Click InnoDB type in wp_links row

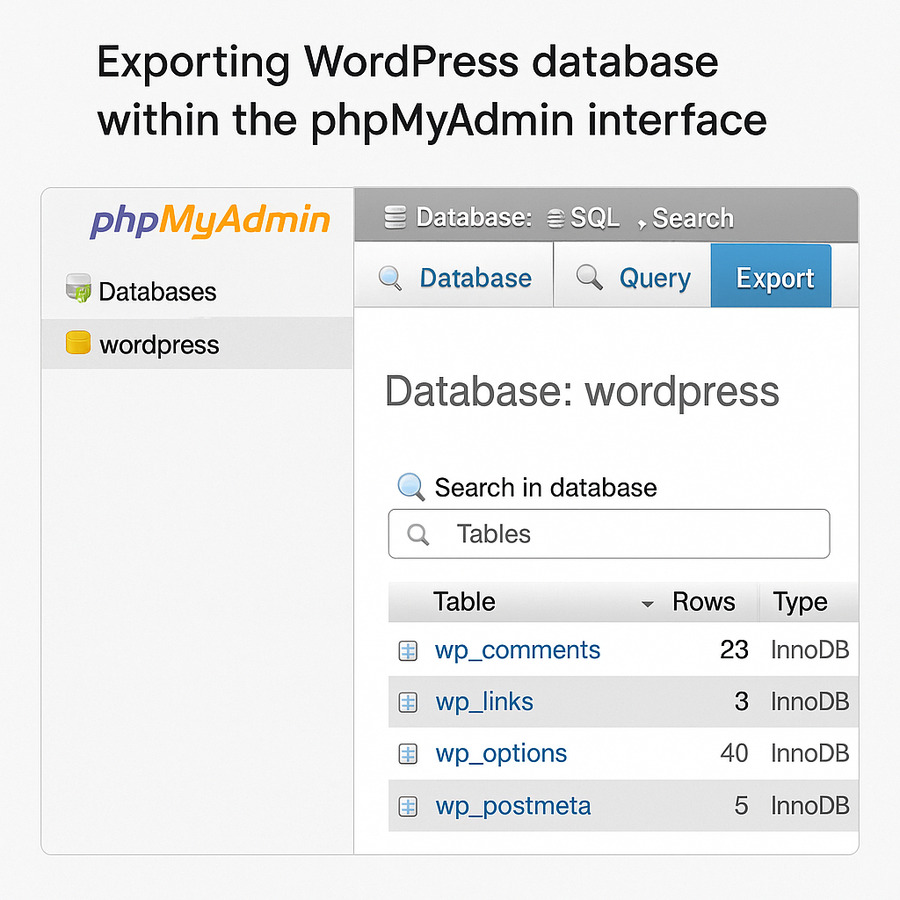point(810,702)
